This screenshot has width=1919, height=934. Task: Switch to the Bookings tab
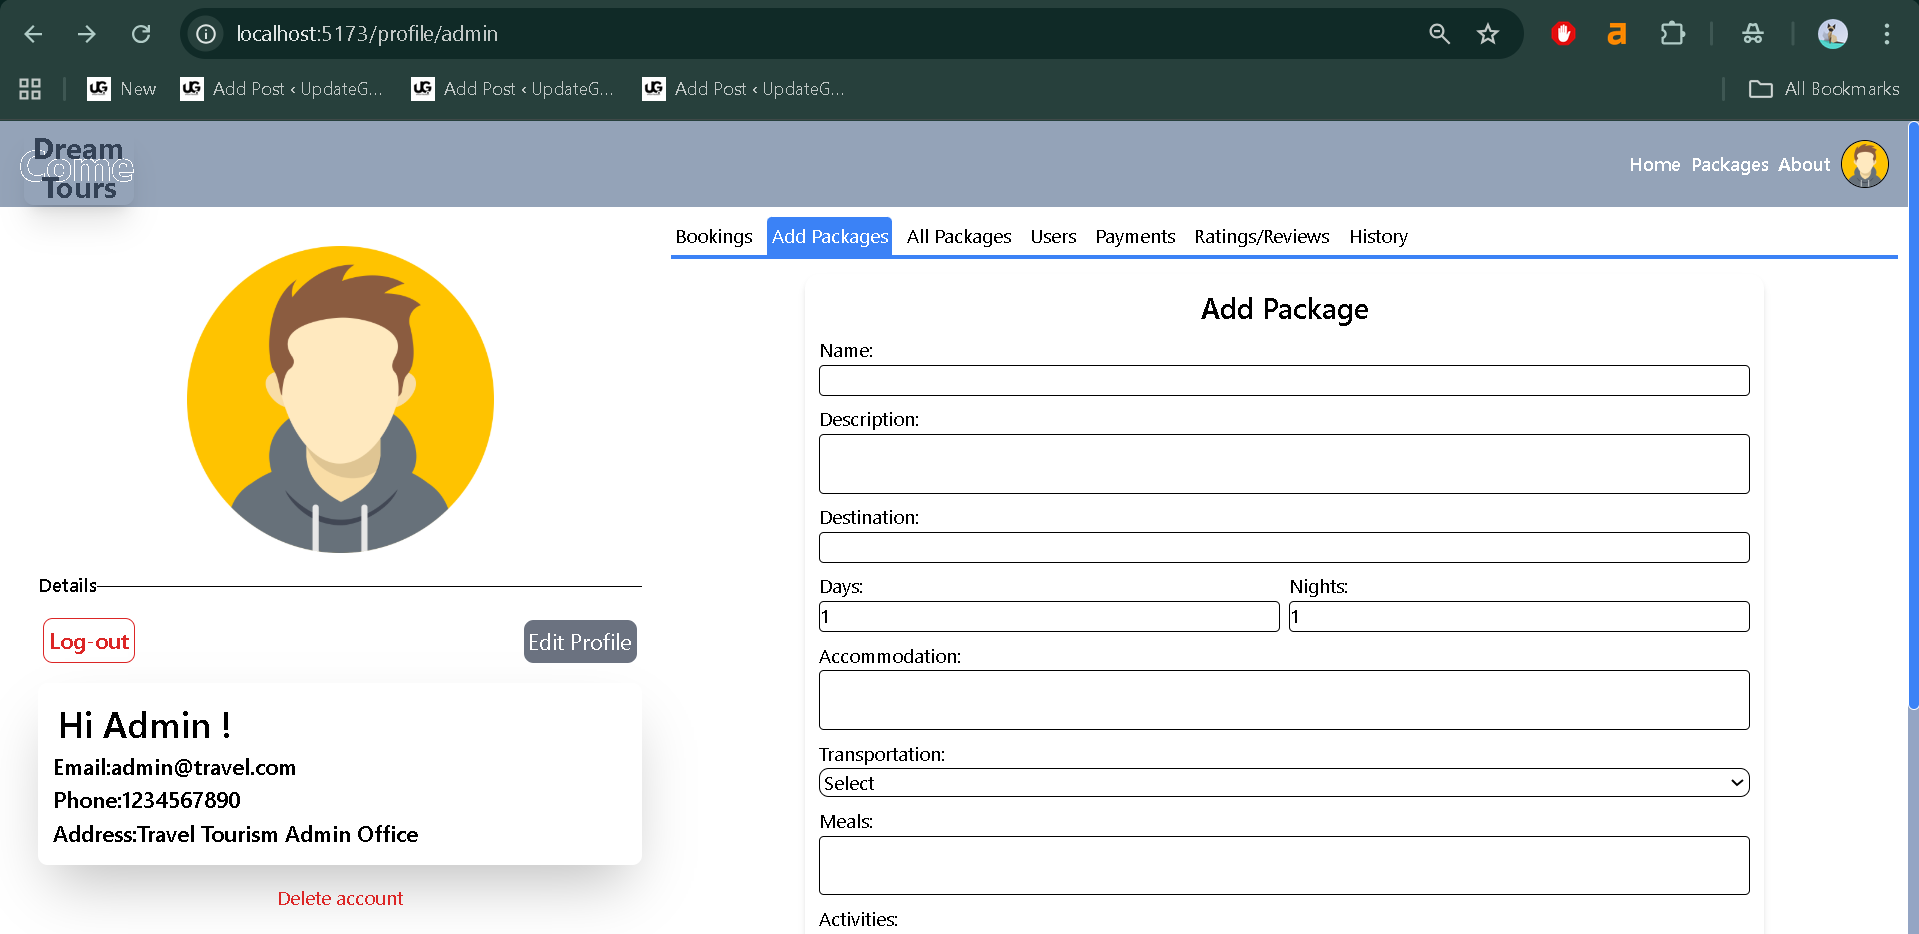[x=713, y=237]
